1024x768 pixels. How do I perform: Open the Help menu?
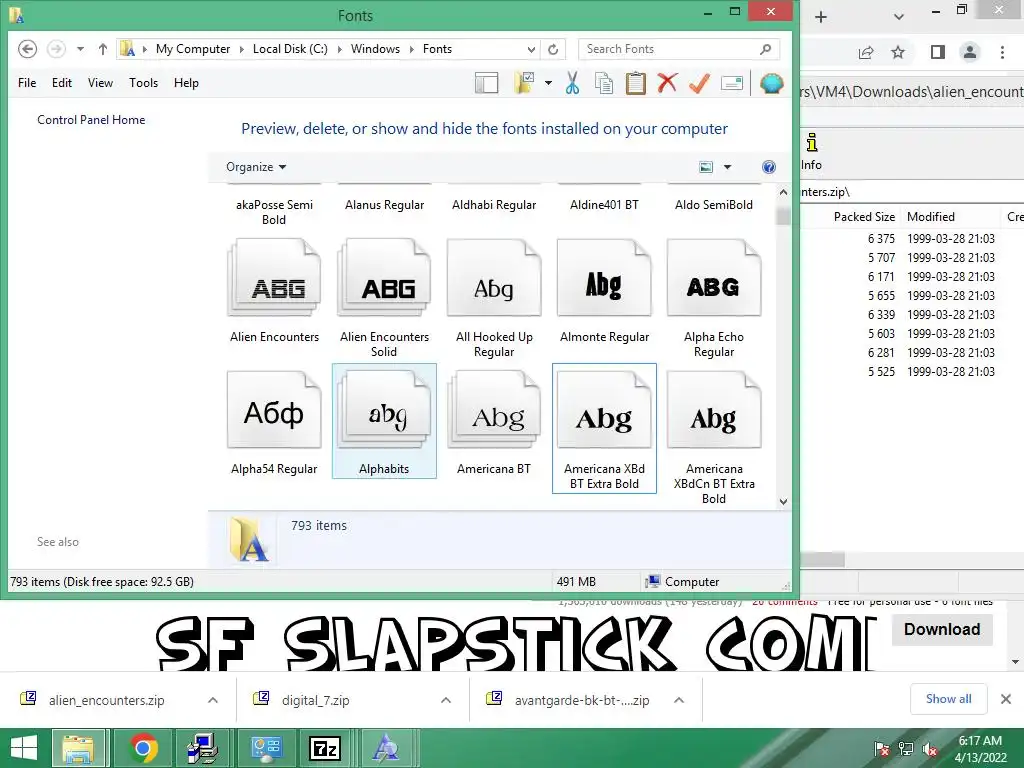coord(186,83)
